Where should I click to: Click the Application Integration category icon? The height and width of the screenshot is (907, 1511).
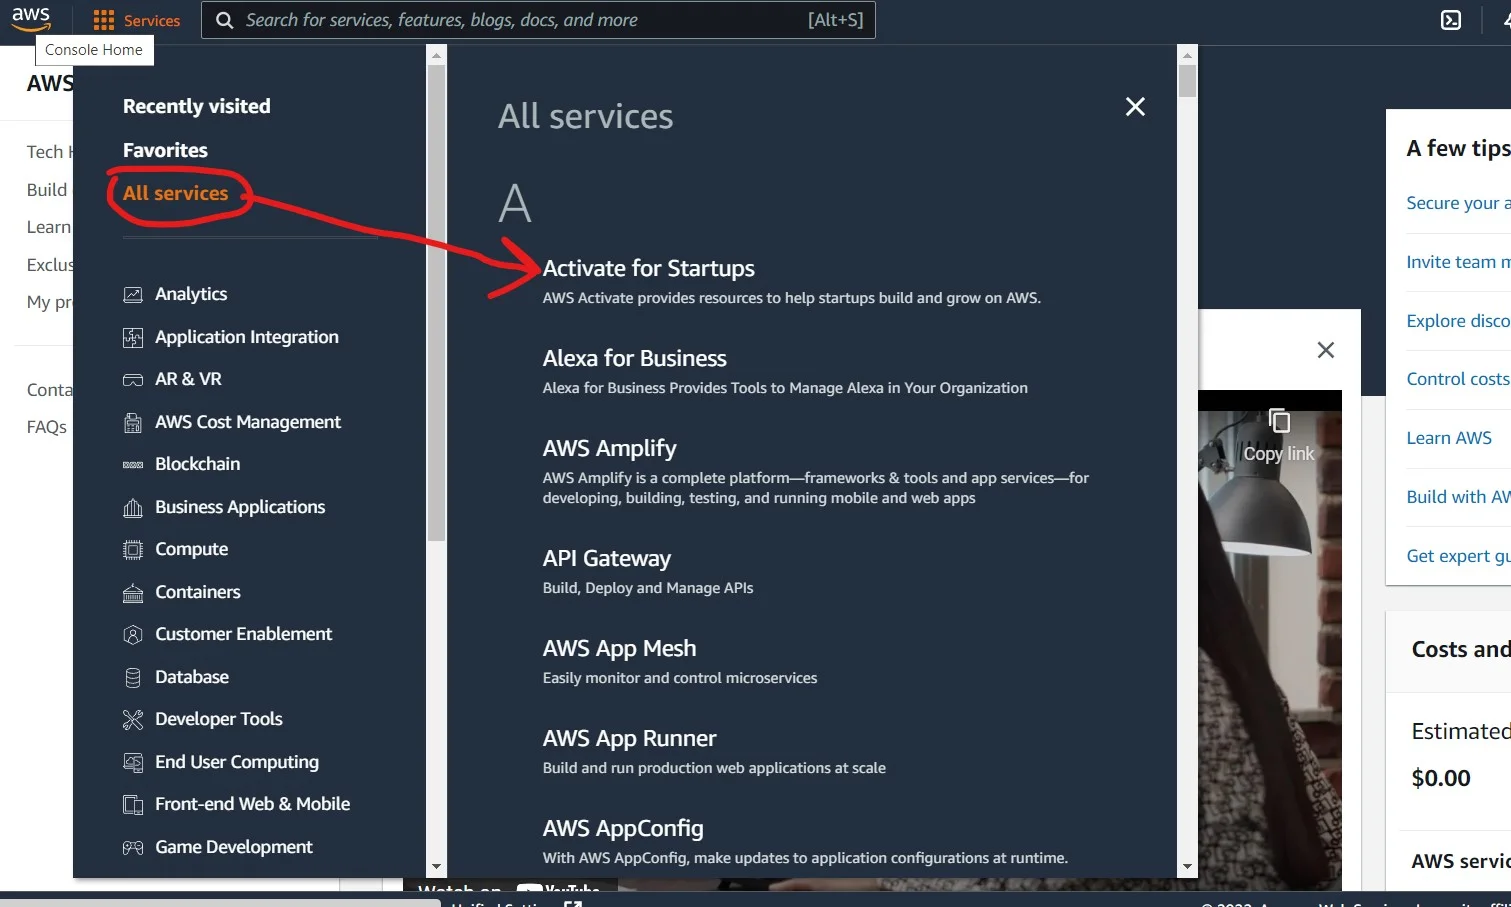click(x=133, y=337)
